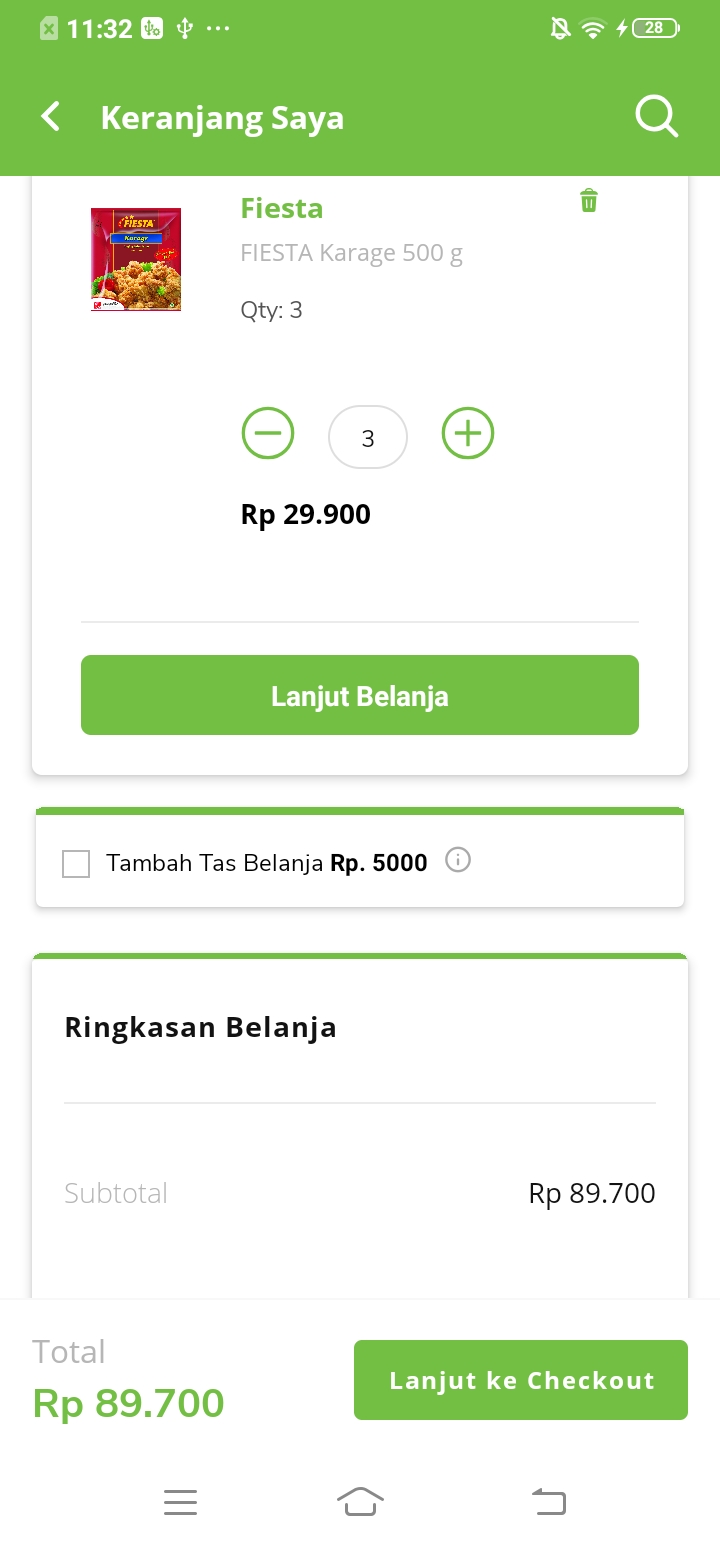Open the Fiesta brand name link
Screen dimensions: 720x1544
[x=282, y=208]
